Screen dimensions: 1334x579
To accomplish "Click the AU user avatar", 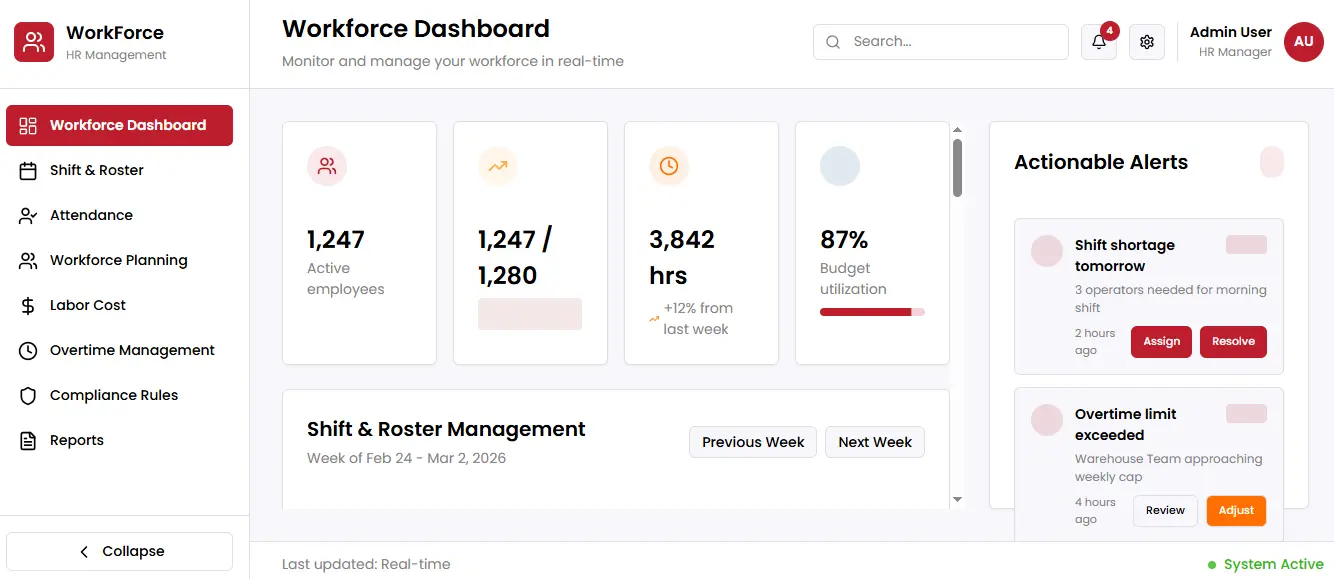I will (1303, 42).
